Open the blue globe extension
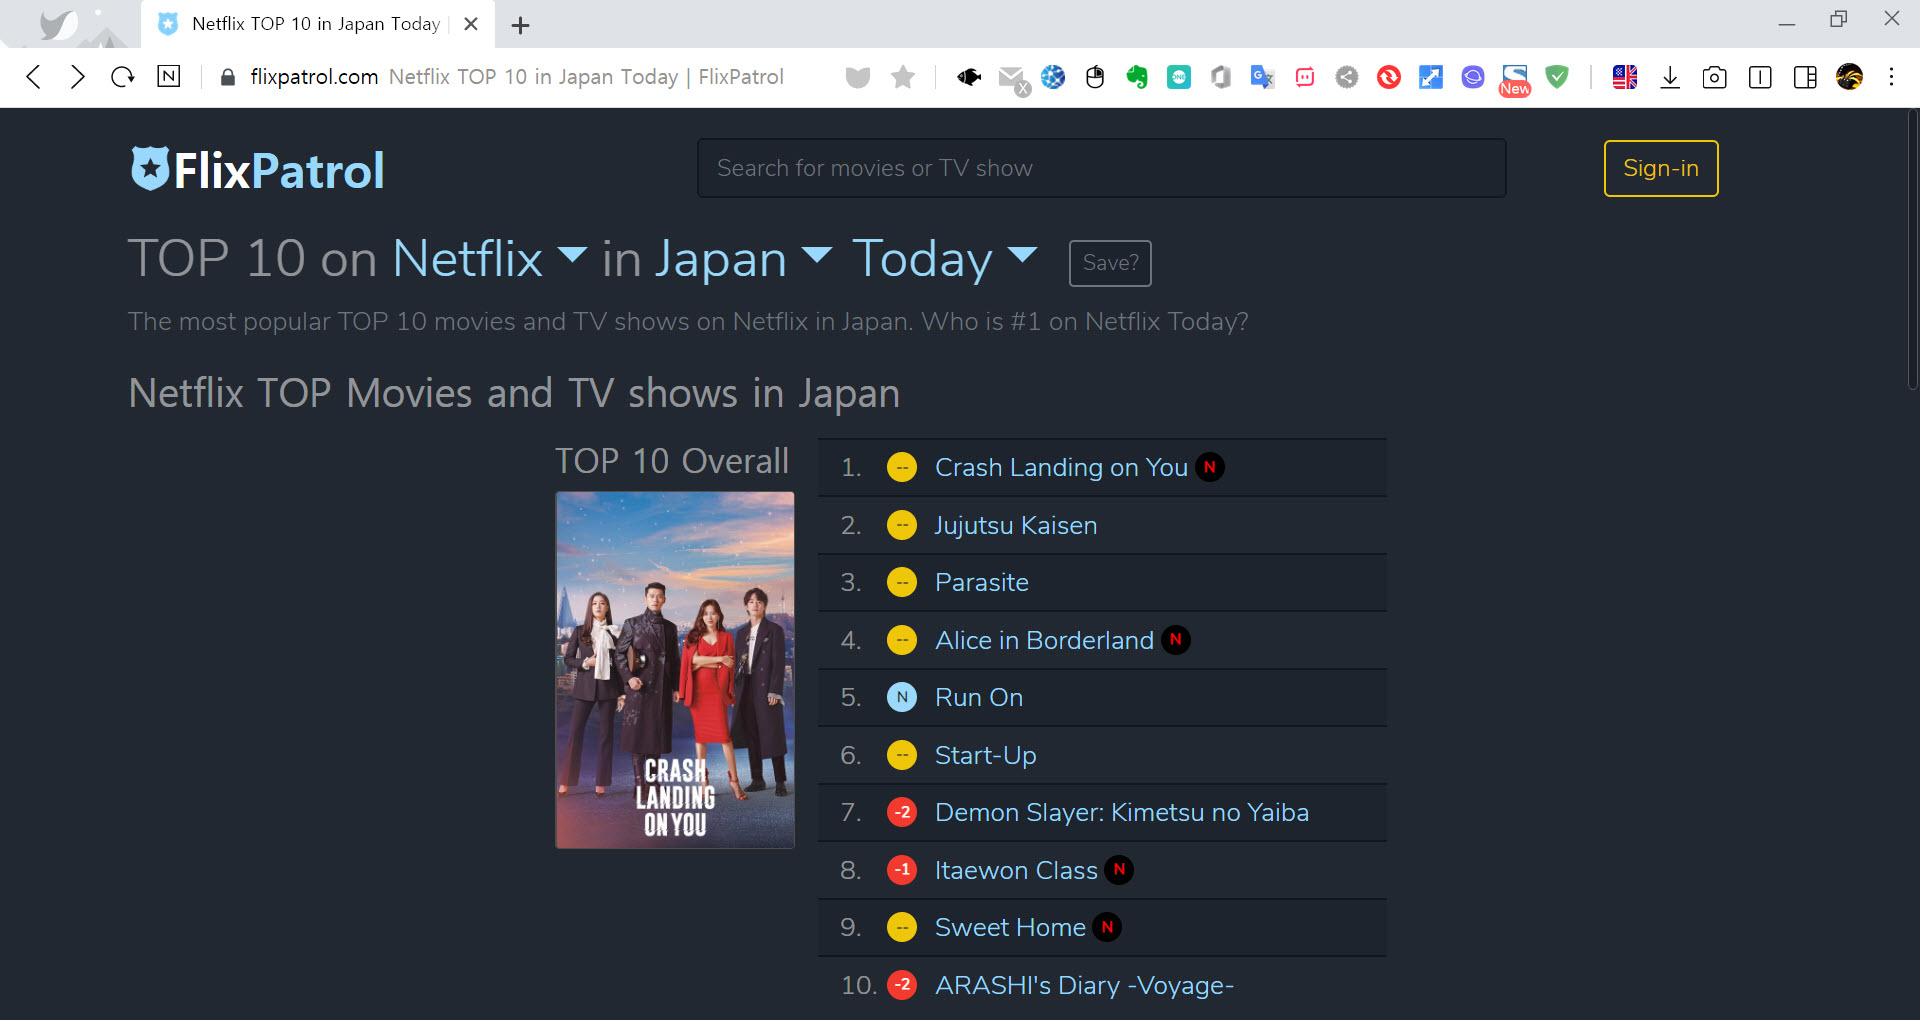This screenshot has width=1920, height=1020. (x=1053, y=77)
